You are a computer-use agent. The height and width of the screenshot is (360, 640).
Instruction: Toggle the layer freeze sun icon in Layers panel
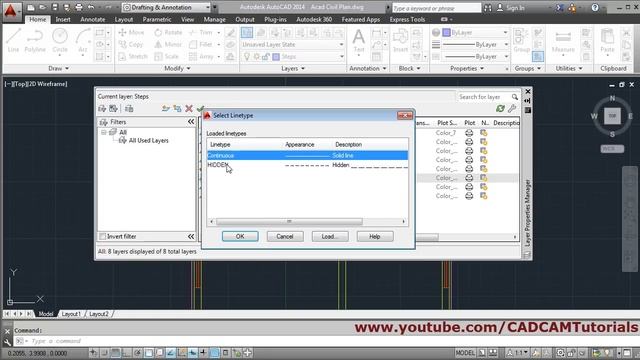[256, 56]
